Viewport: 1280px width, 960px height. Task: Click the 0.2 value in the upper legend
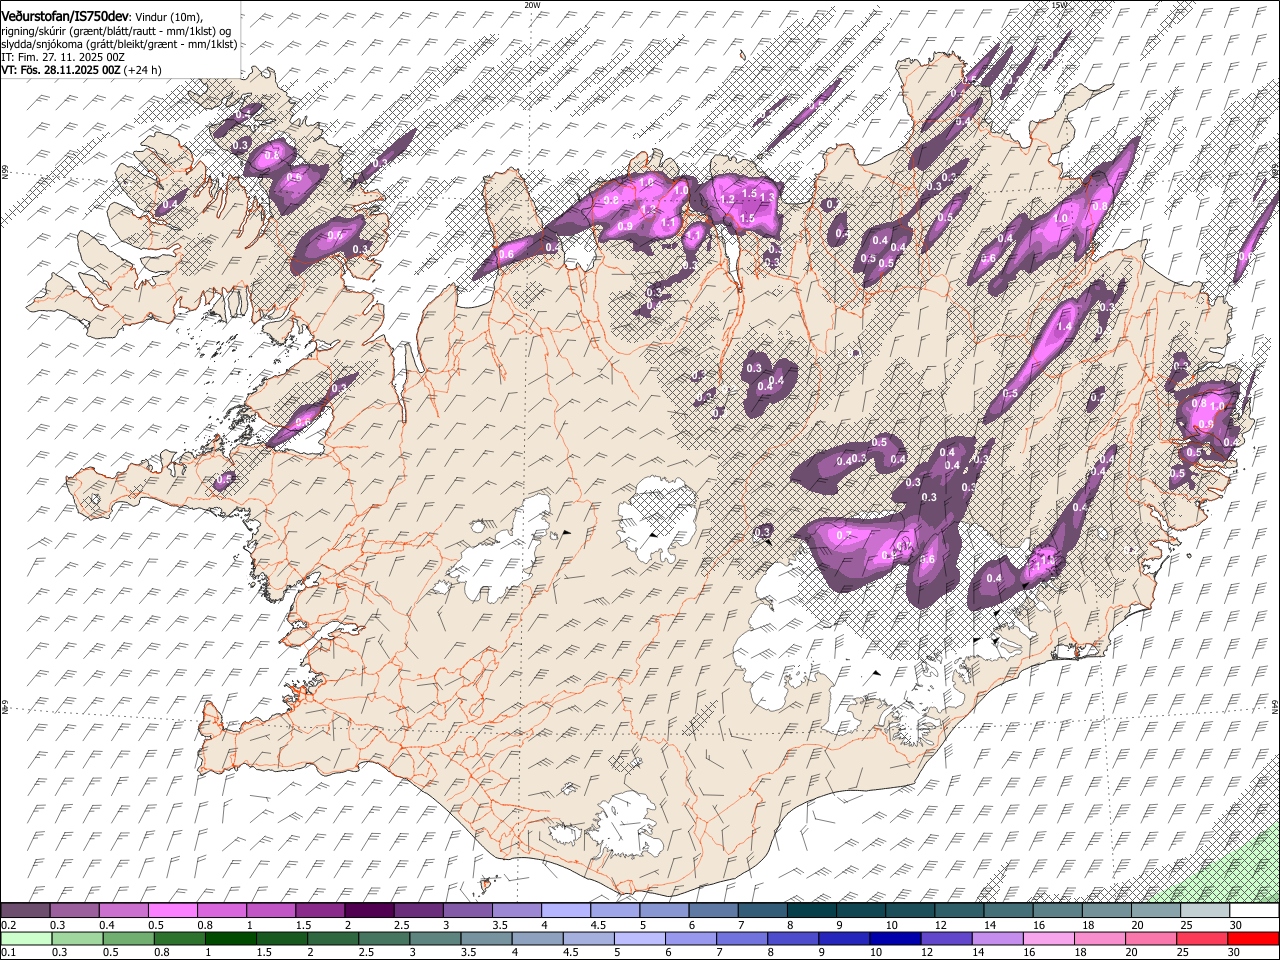coord(8,925)
